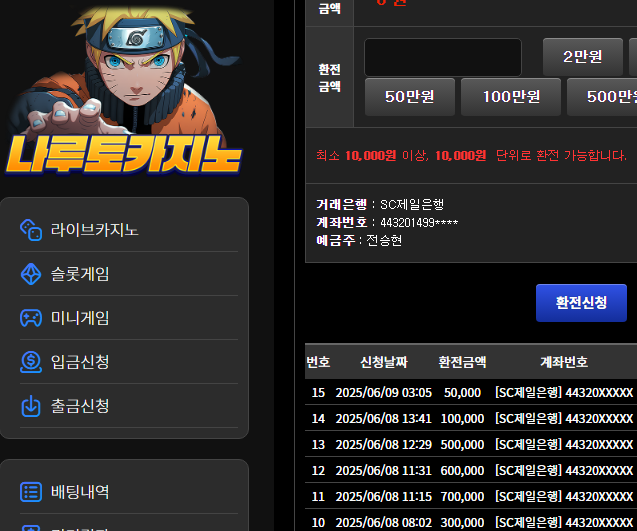Screen dimensions: 637x531
Task: Select date 2025/06/09 03:05 in history
Action: click(384, 392)
